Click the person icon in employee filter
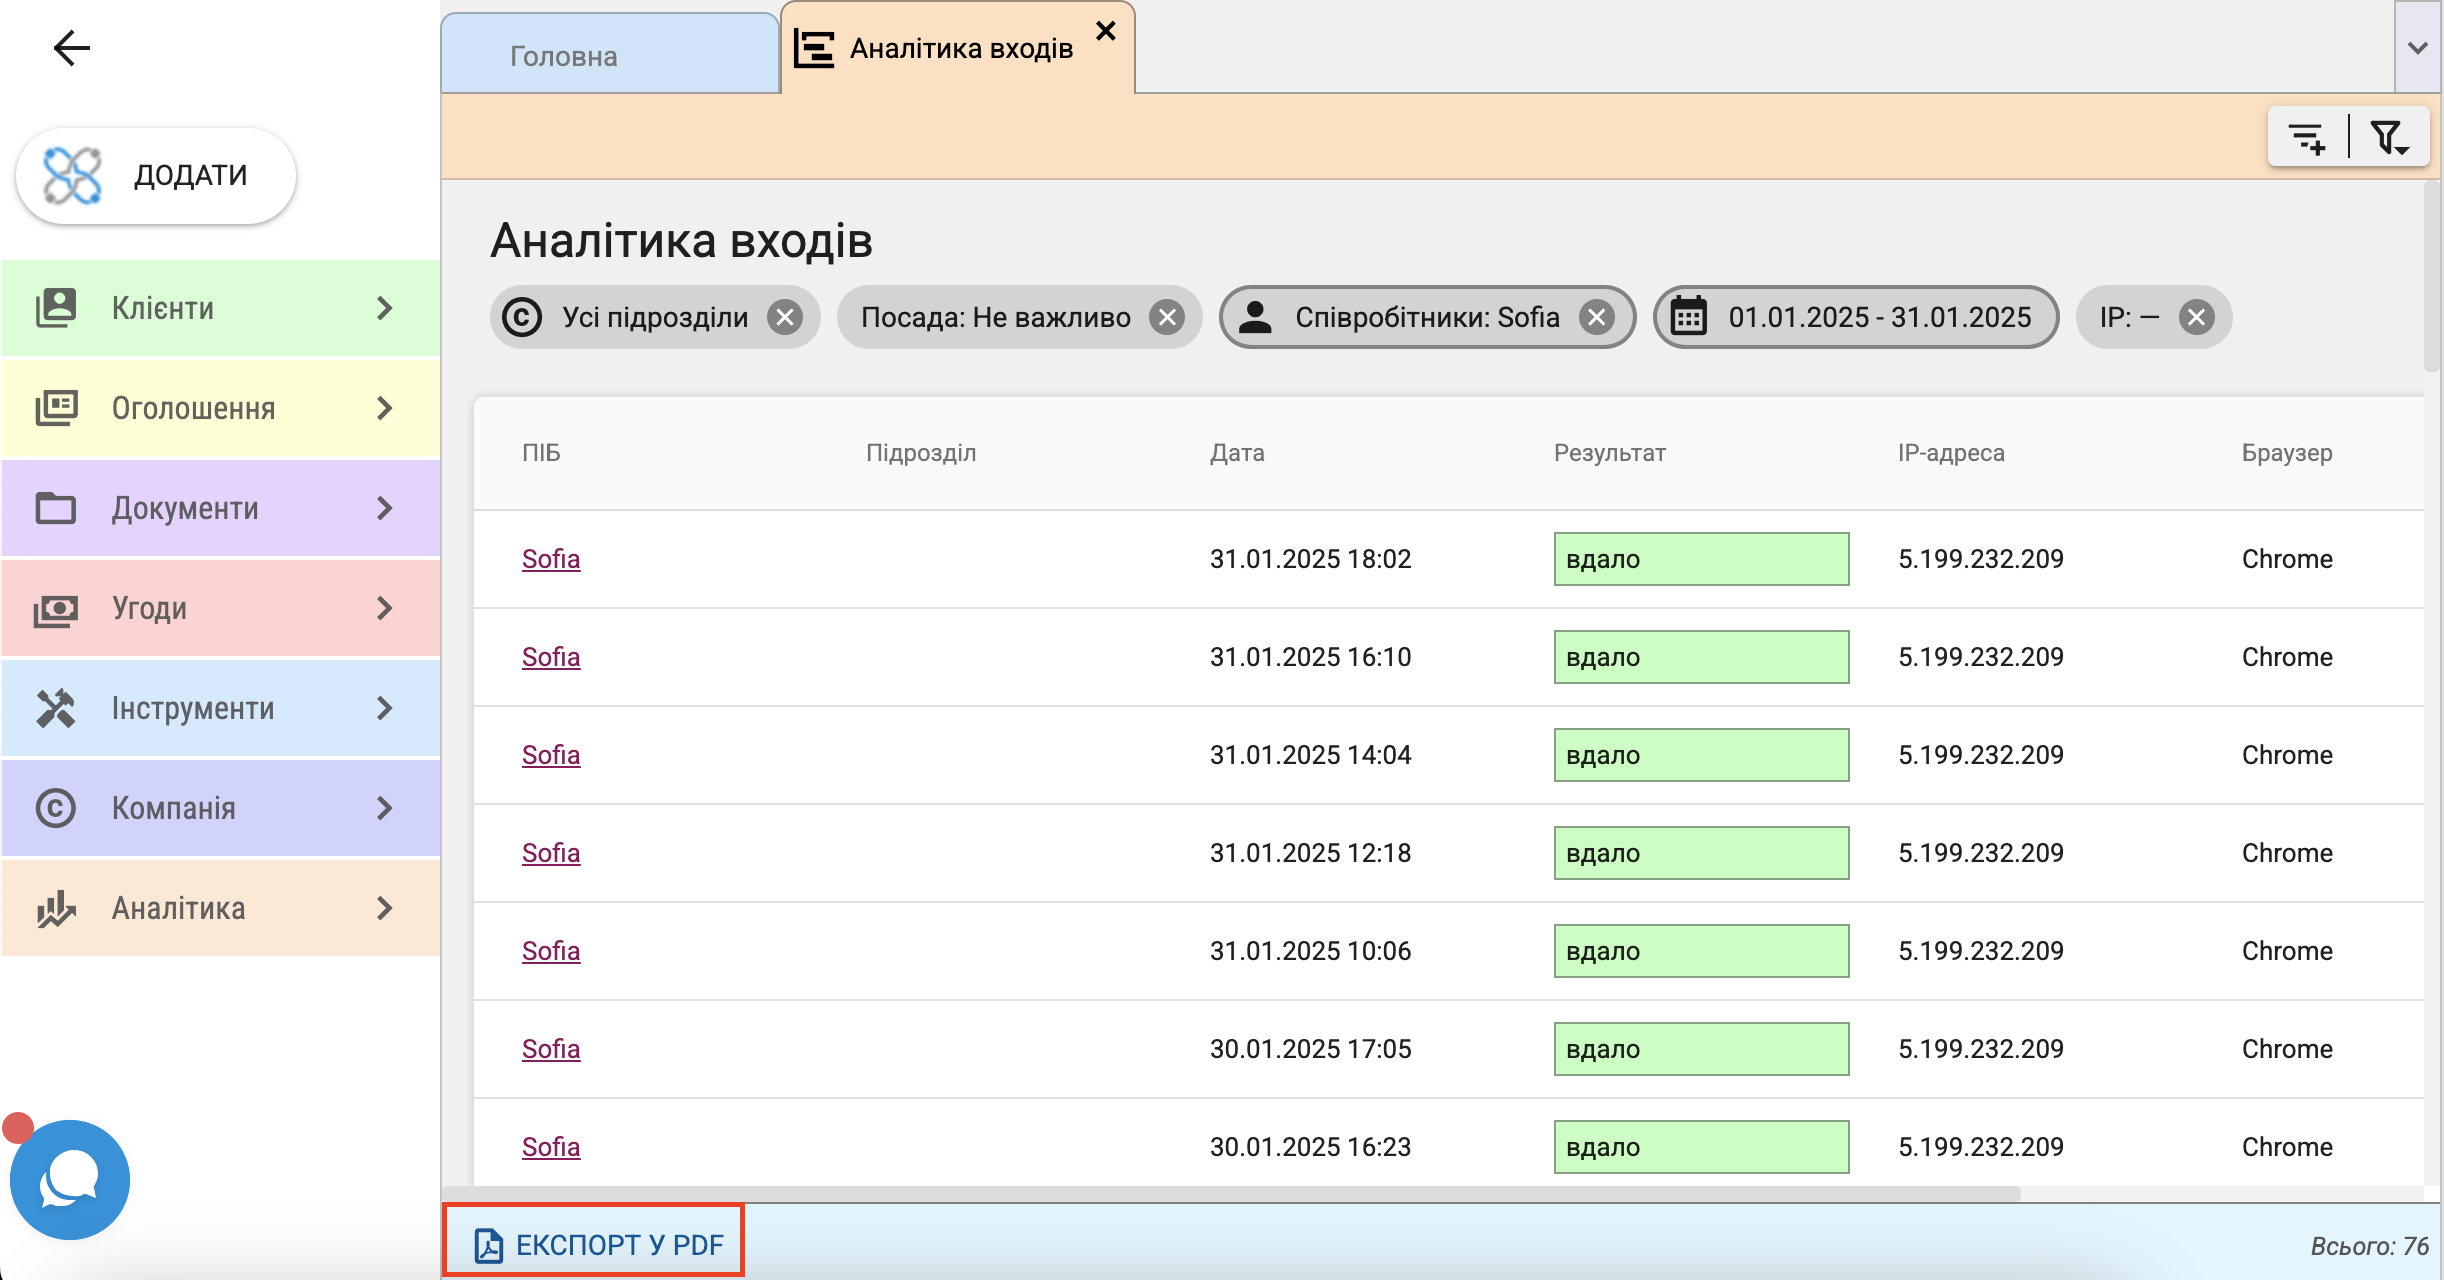The width and height of the screenshot is (2444, 1280). click(1255, 318)
